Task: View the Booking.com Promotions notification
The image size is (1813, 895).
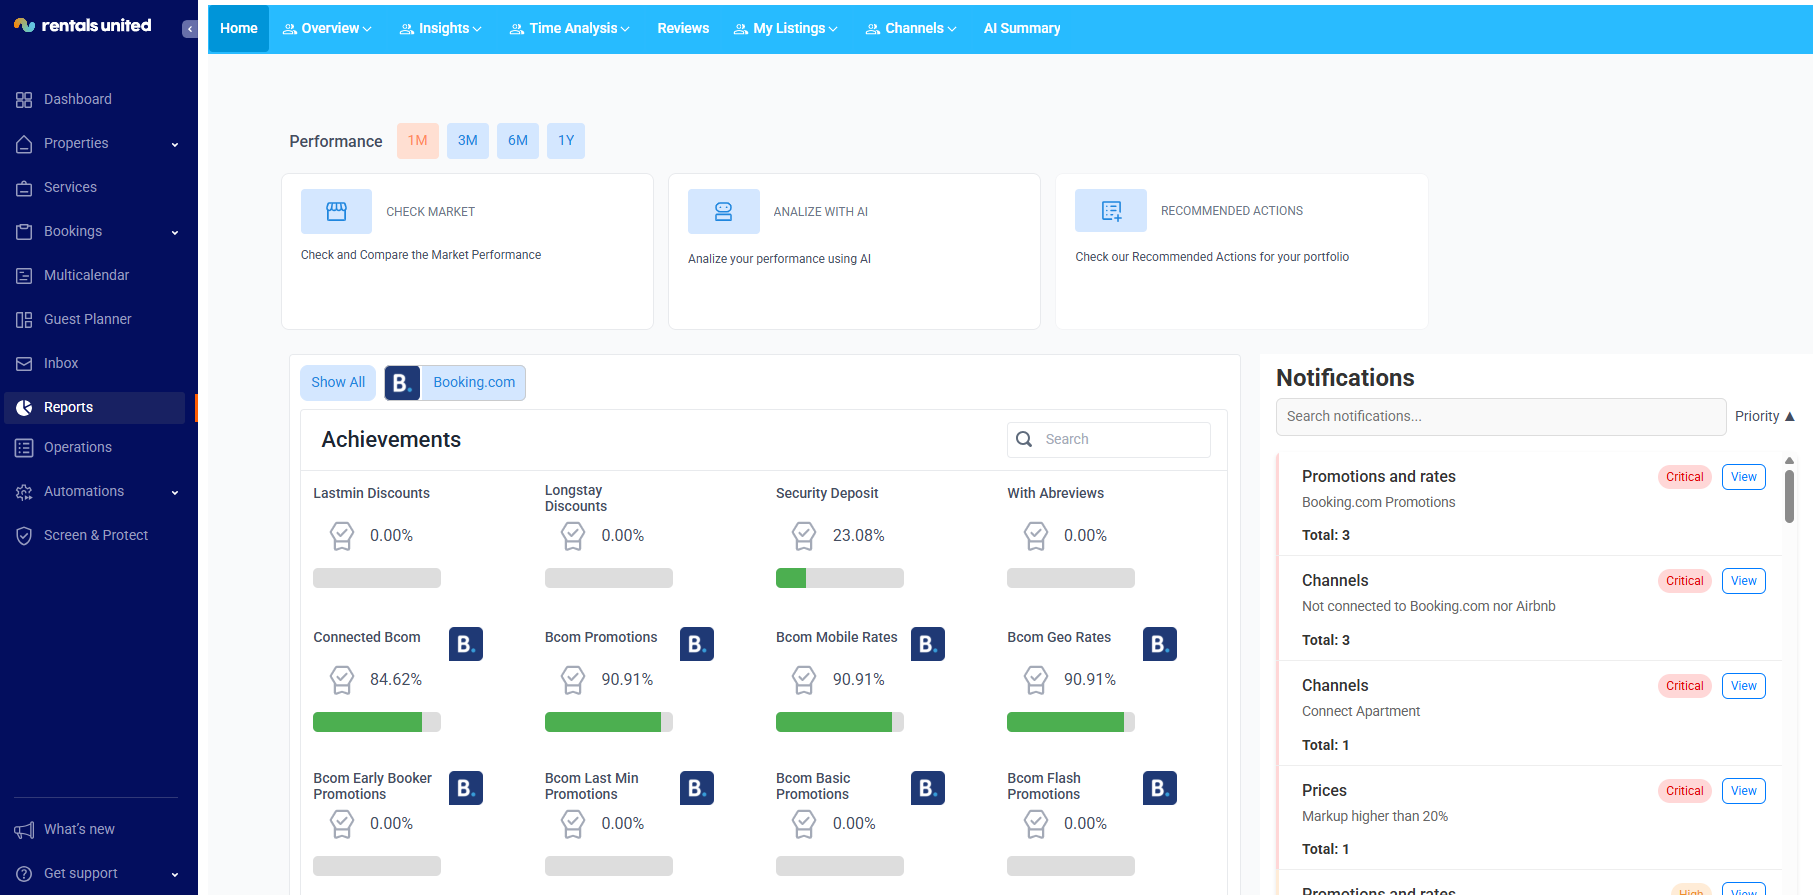Action: click(x=1744, y=477)
